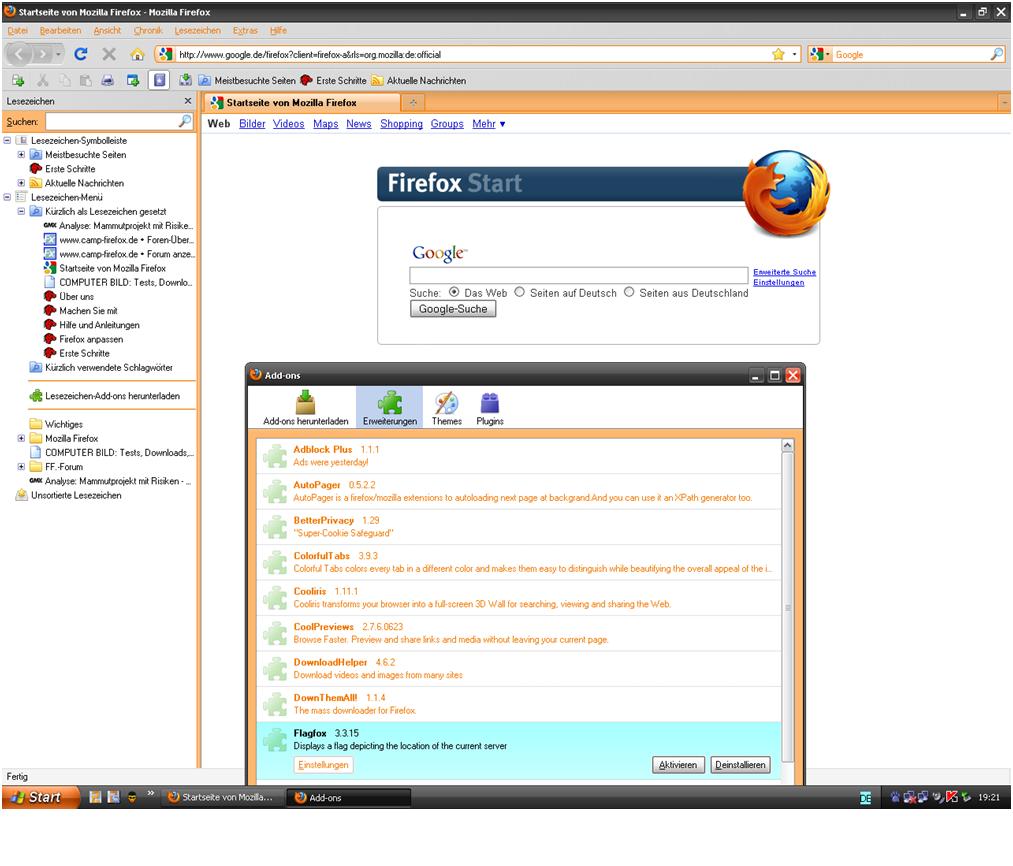
Task: Go back with the Back arrow button
Action: coord(19,54)
